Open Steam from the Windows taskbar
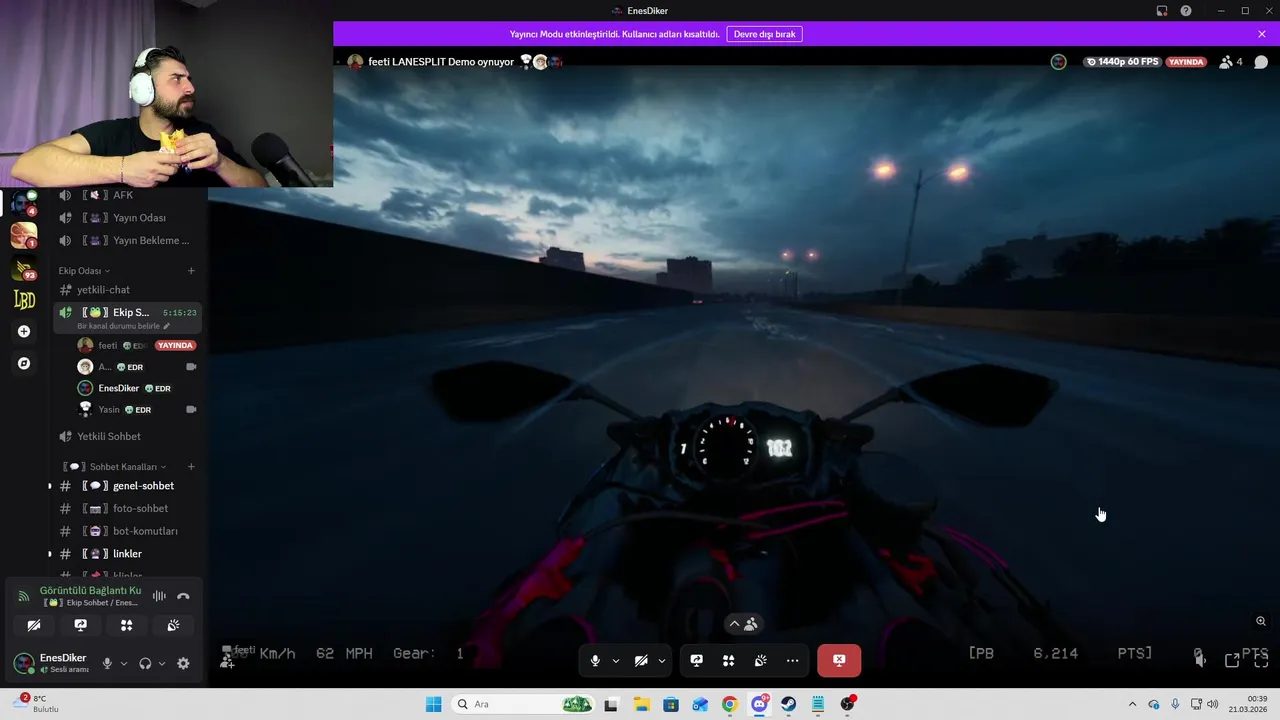This screenshot has width=1280, height=720. coord(789,704)
